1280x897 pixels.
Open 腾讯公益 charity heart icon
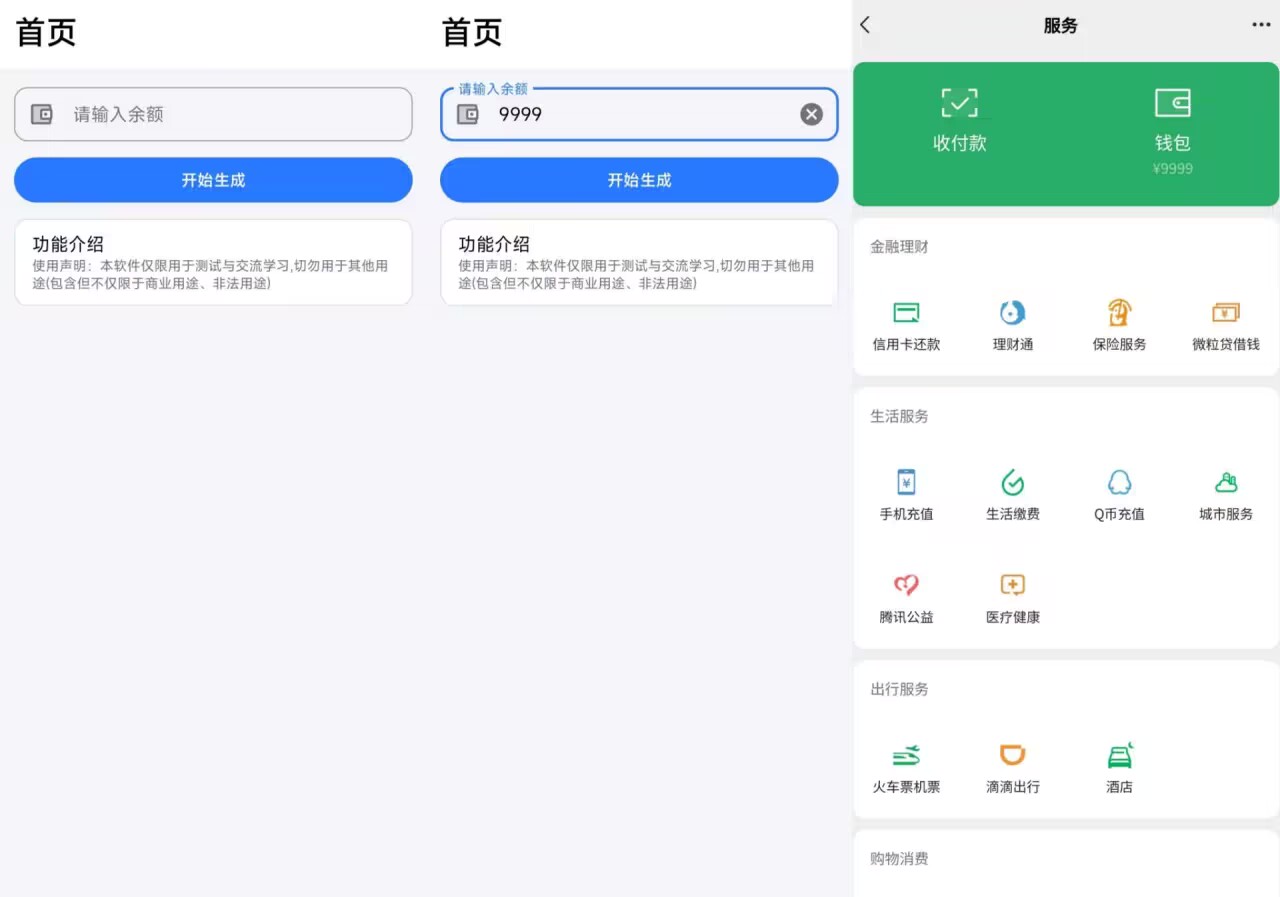906,585
